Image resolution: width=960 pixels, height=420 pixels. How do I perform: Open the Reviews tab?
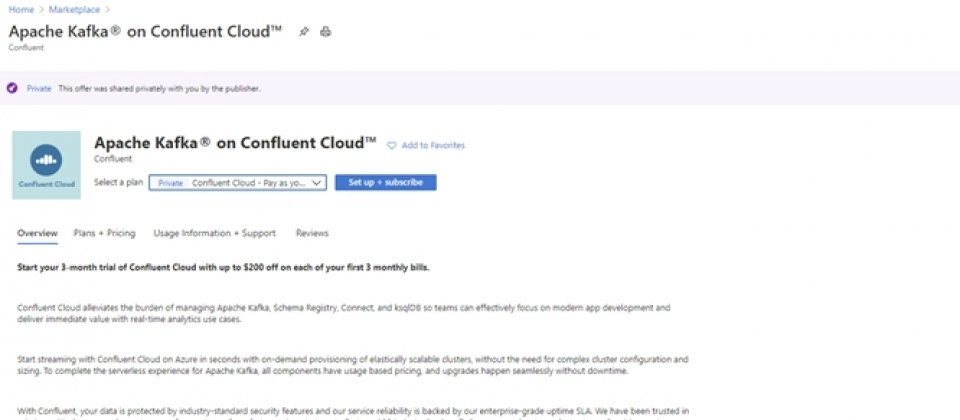click(312, 233)
